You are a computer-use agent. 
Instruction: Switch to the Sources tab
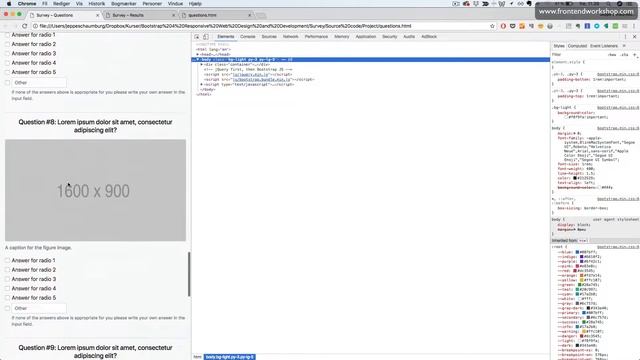click(x=269, y=37)
